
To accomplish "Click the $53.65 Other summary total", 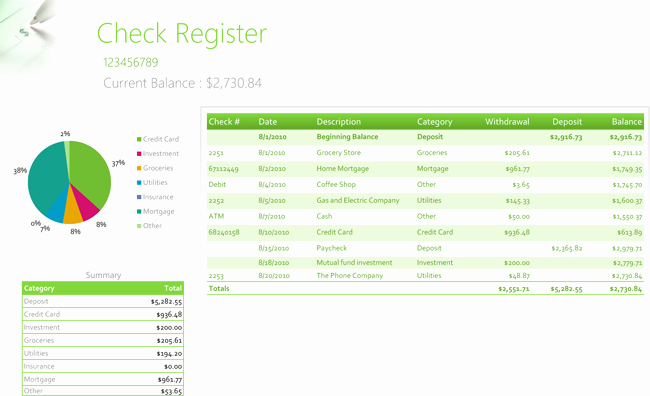I will click(x=171, y=391).
